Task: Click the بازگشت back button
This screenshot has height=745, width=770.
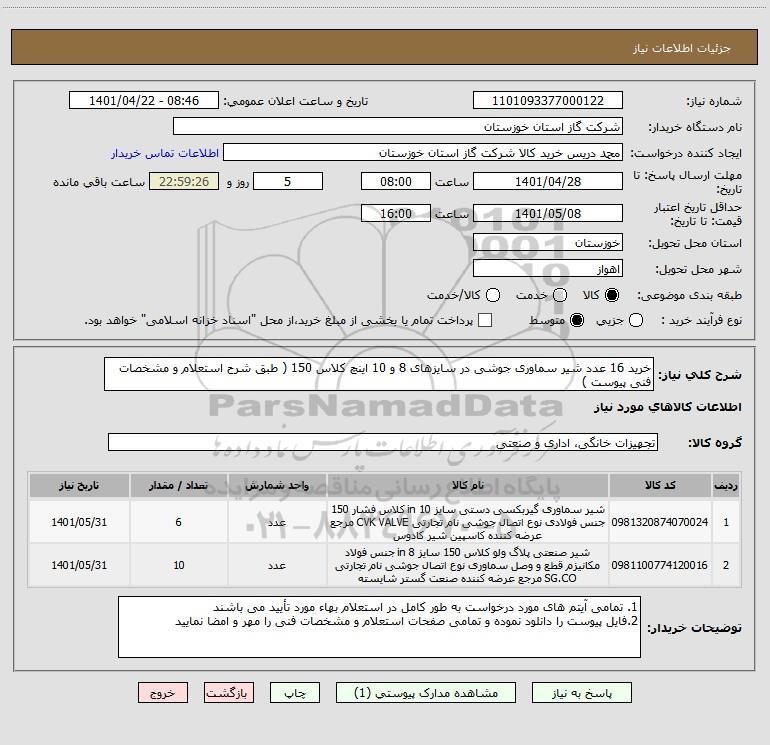Action: 229,693
